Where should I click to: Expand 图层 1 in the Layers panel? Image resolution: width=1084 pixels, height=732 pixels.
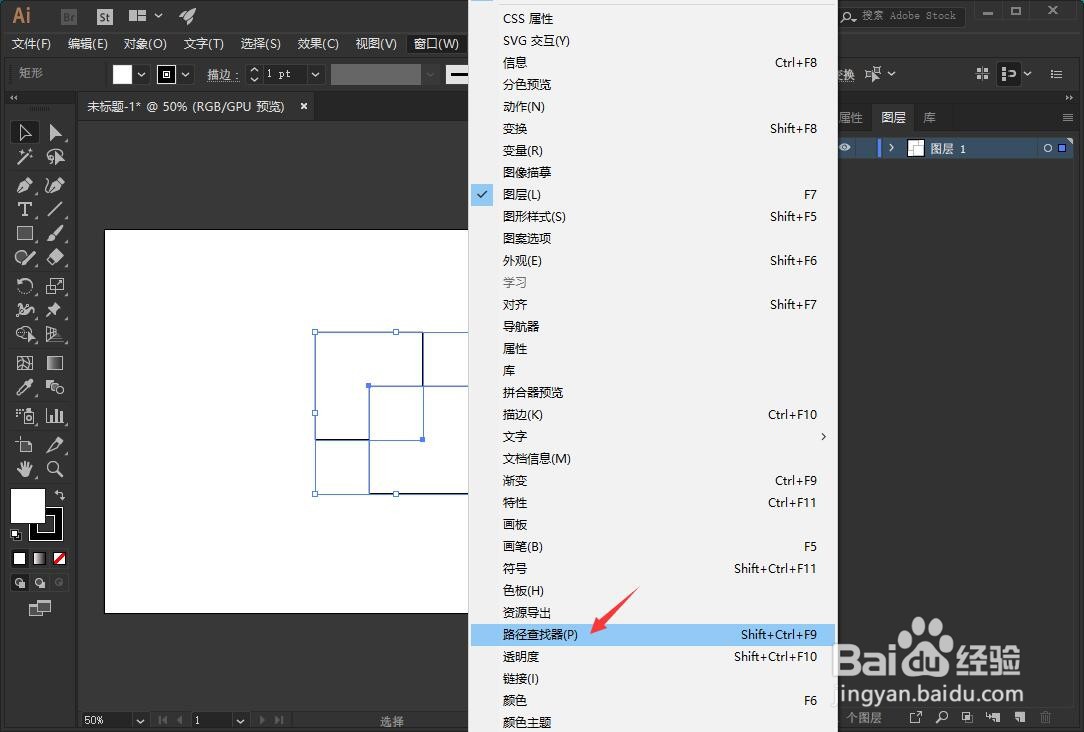click(890, 147)
